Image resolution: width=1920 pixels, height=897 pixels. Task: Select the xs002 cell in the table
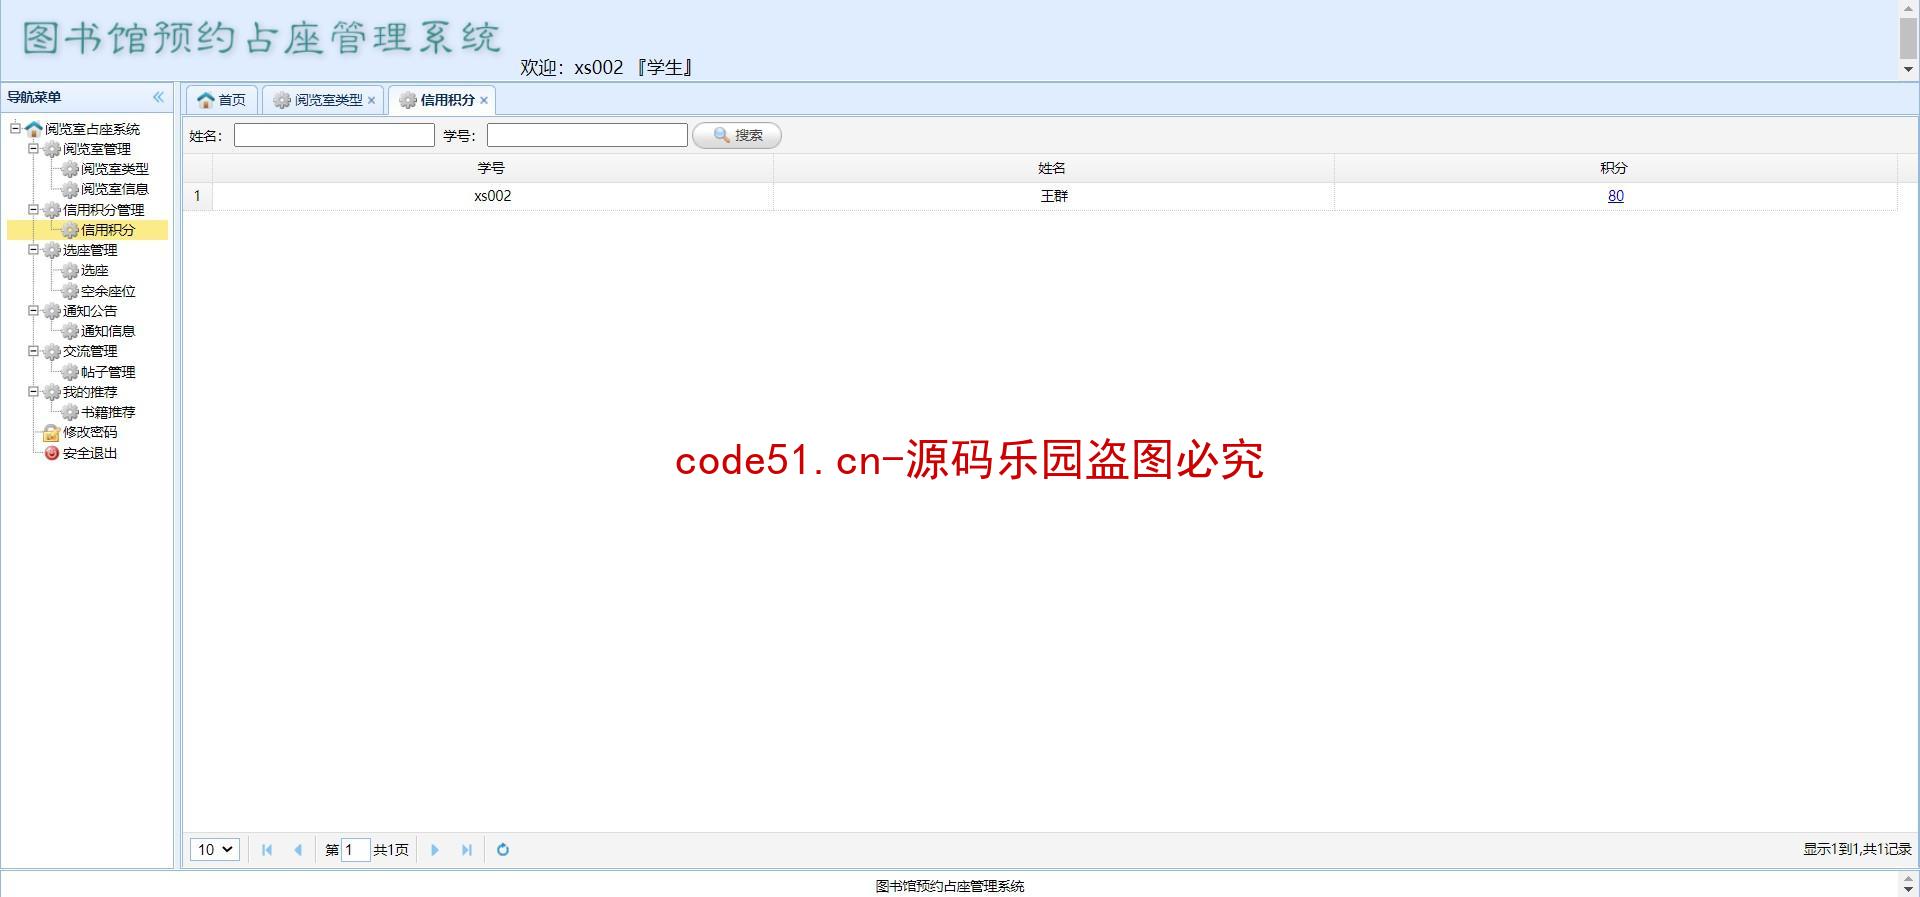click(x=493, y=196)
